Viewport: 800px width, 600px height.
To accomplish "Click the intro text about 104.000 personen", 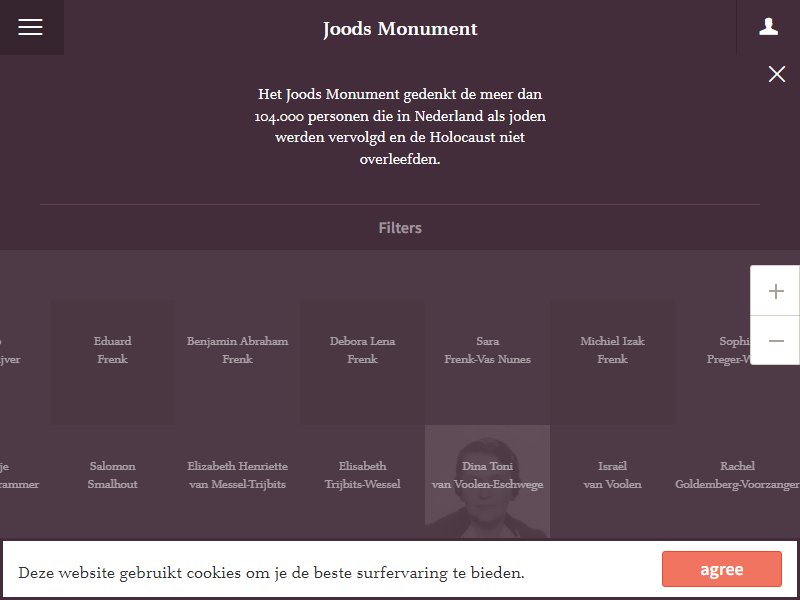I will 400,127.
